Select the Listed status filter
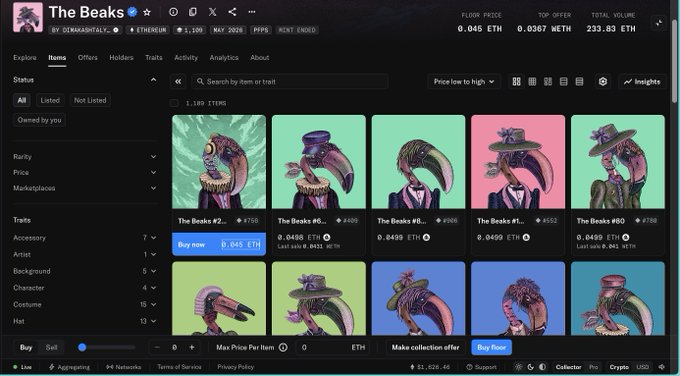The image size is (680, 376). 50,100
